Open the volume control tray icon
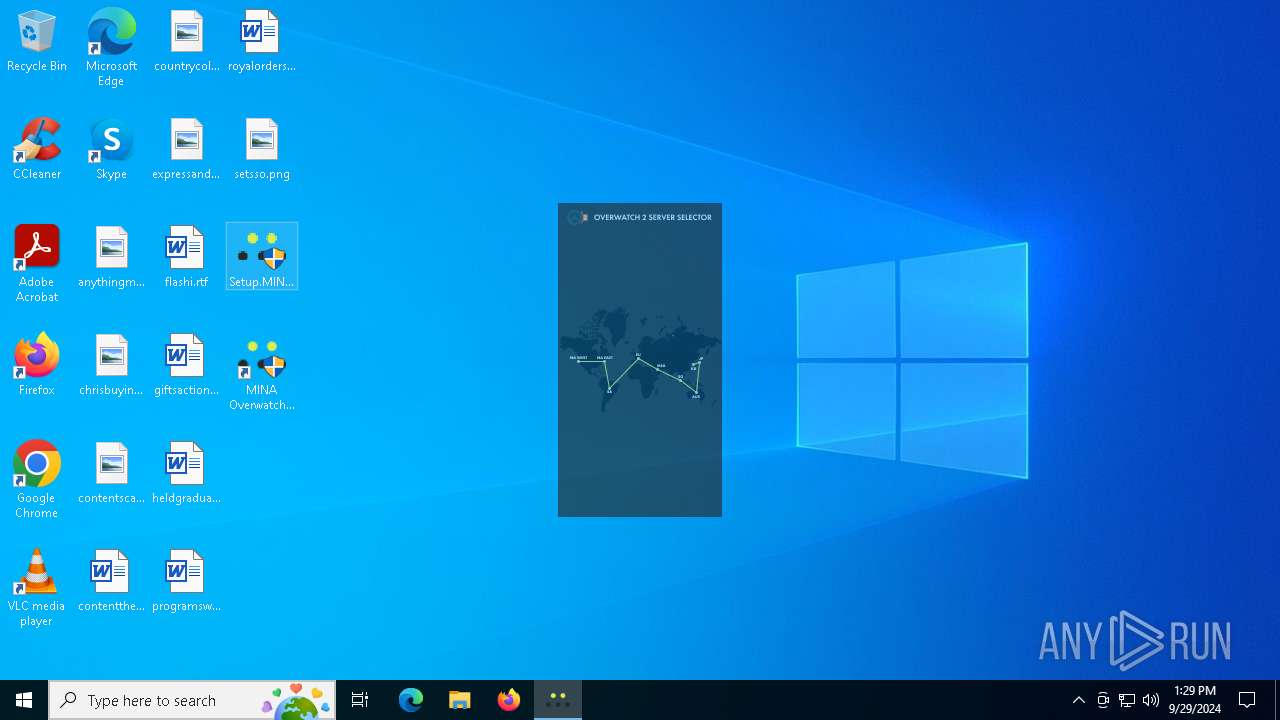 click(x=1151, y=700)
